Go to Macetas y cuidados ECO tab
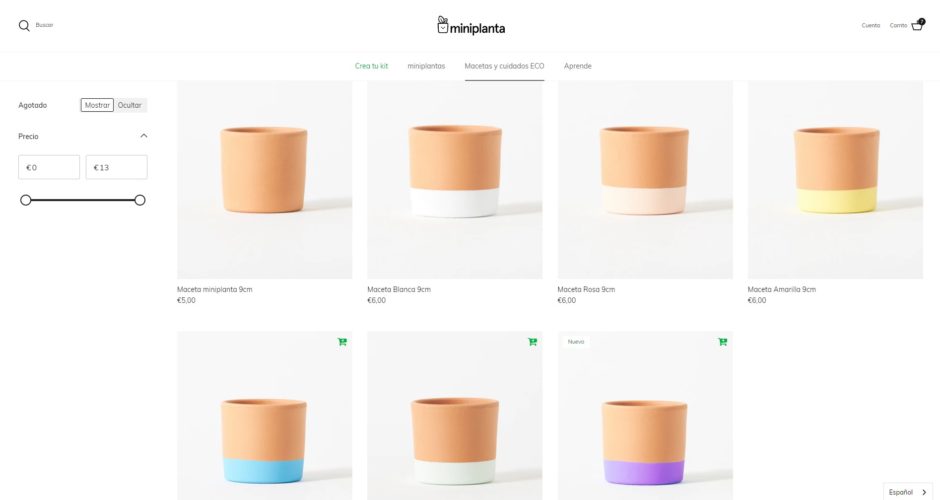 point(504,66)
